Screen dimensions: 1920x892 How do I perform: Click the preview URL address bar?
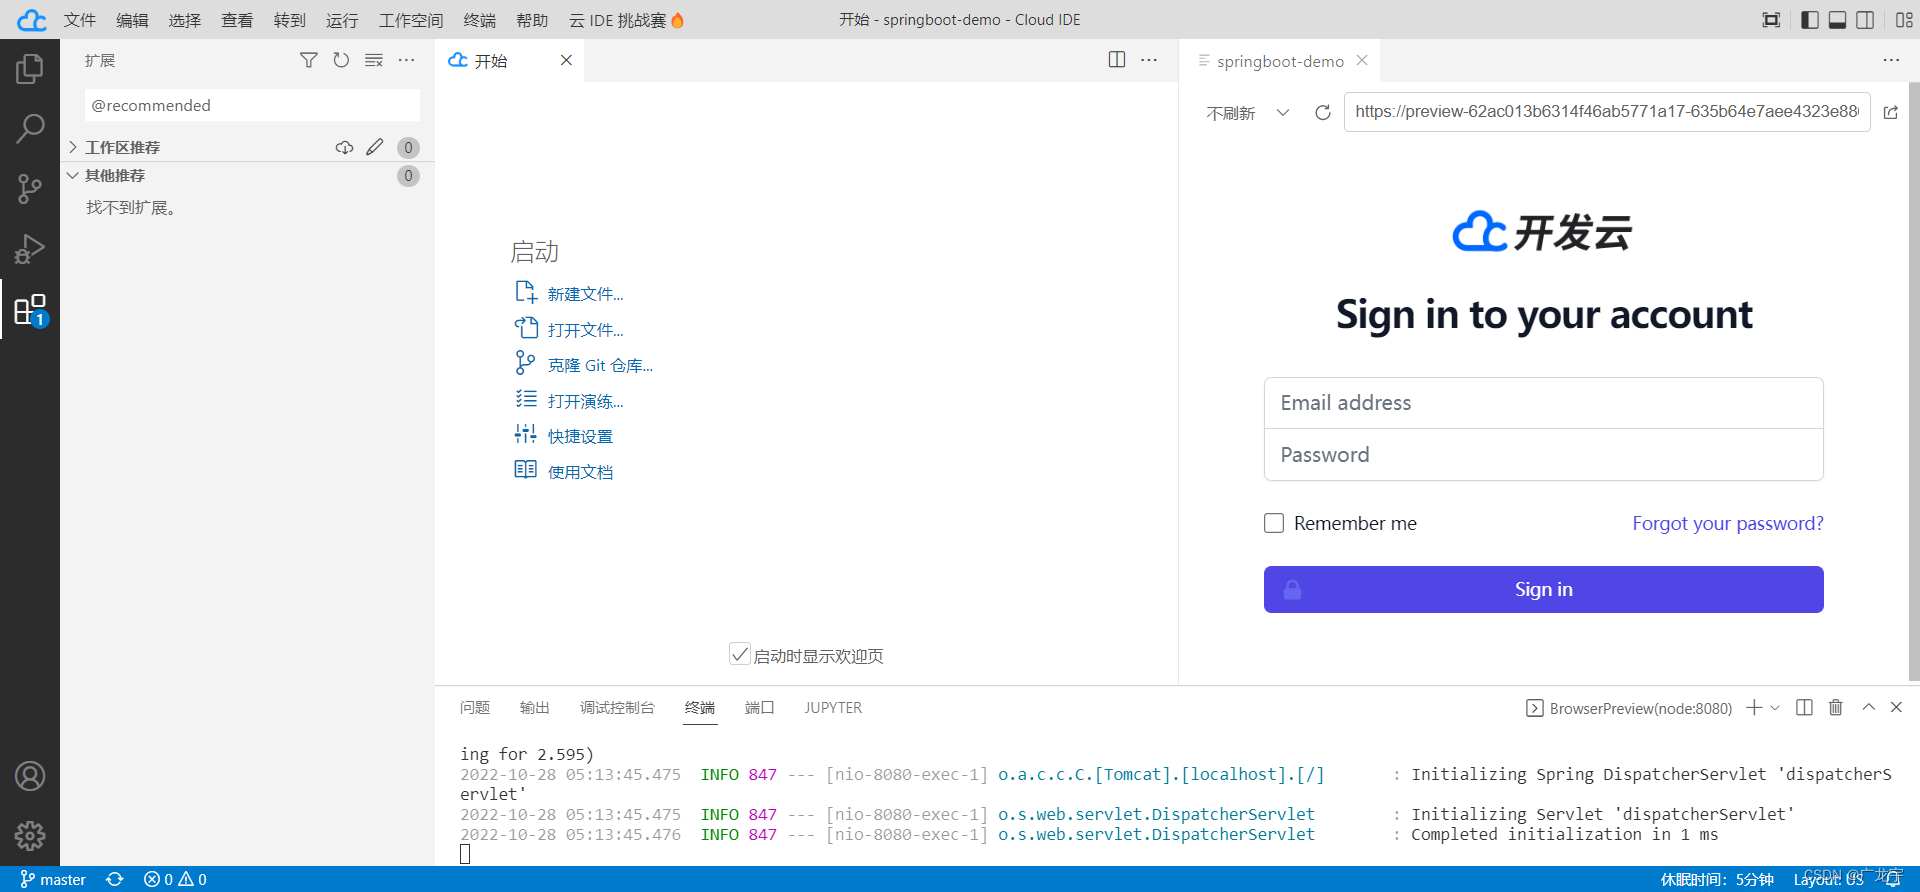point(1606,112)
